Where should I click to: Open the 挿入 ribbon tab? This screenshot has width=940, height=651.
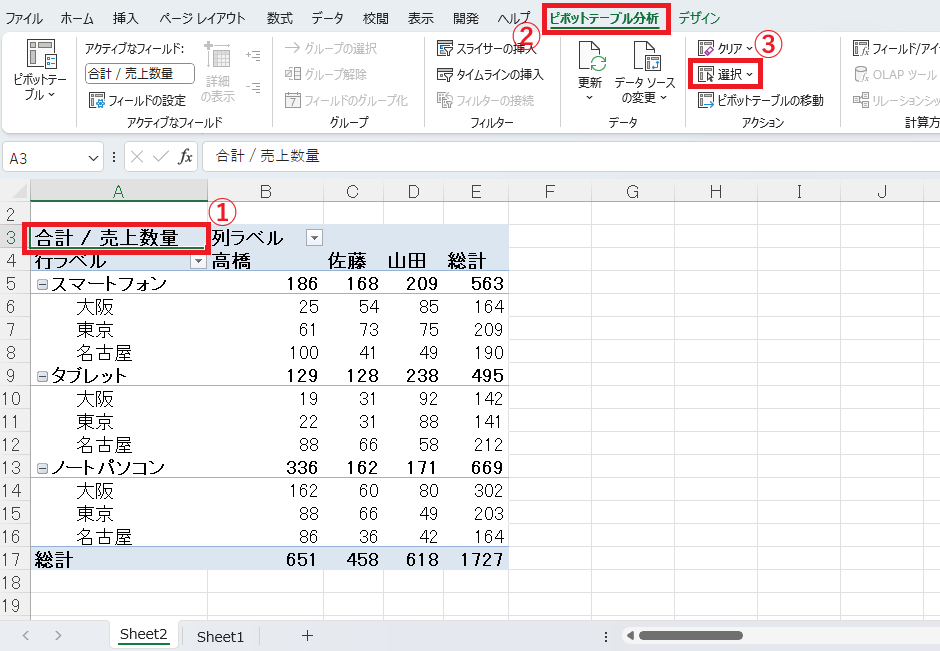tap(125, 19)
